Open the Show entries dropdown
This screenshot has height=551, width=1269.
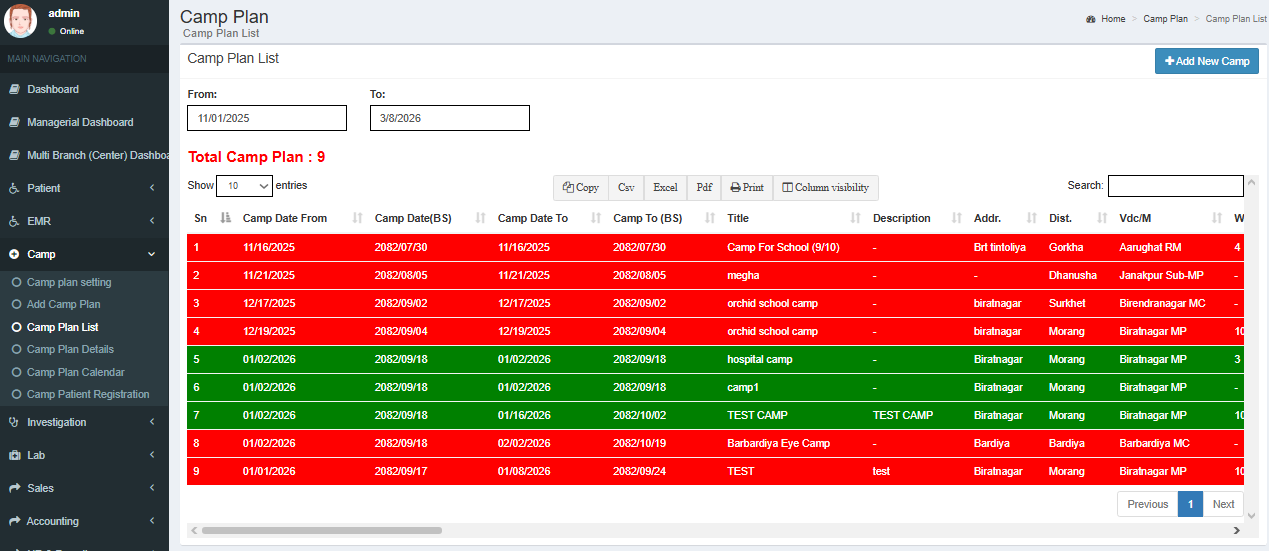point(244,185)
